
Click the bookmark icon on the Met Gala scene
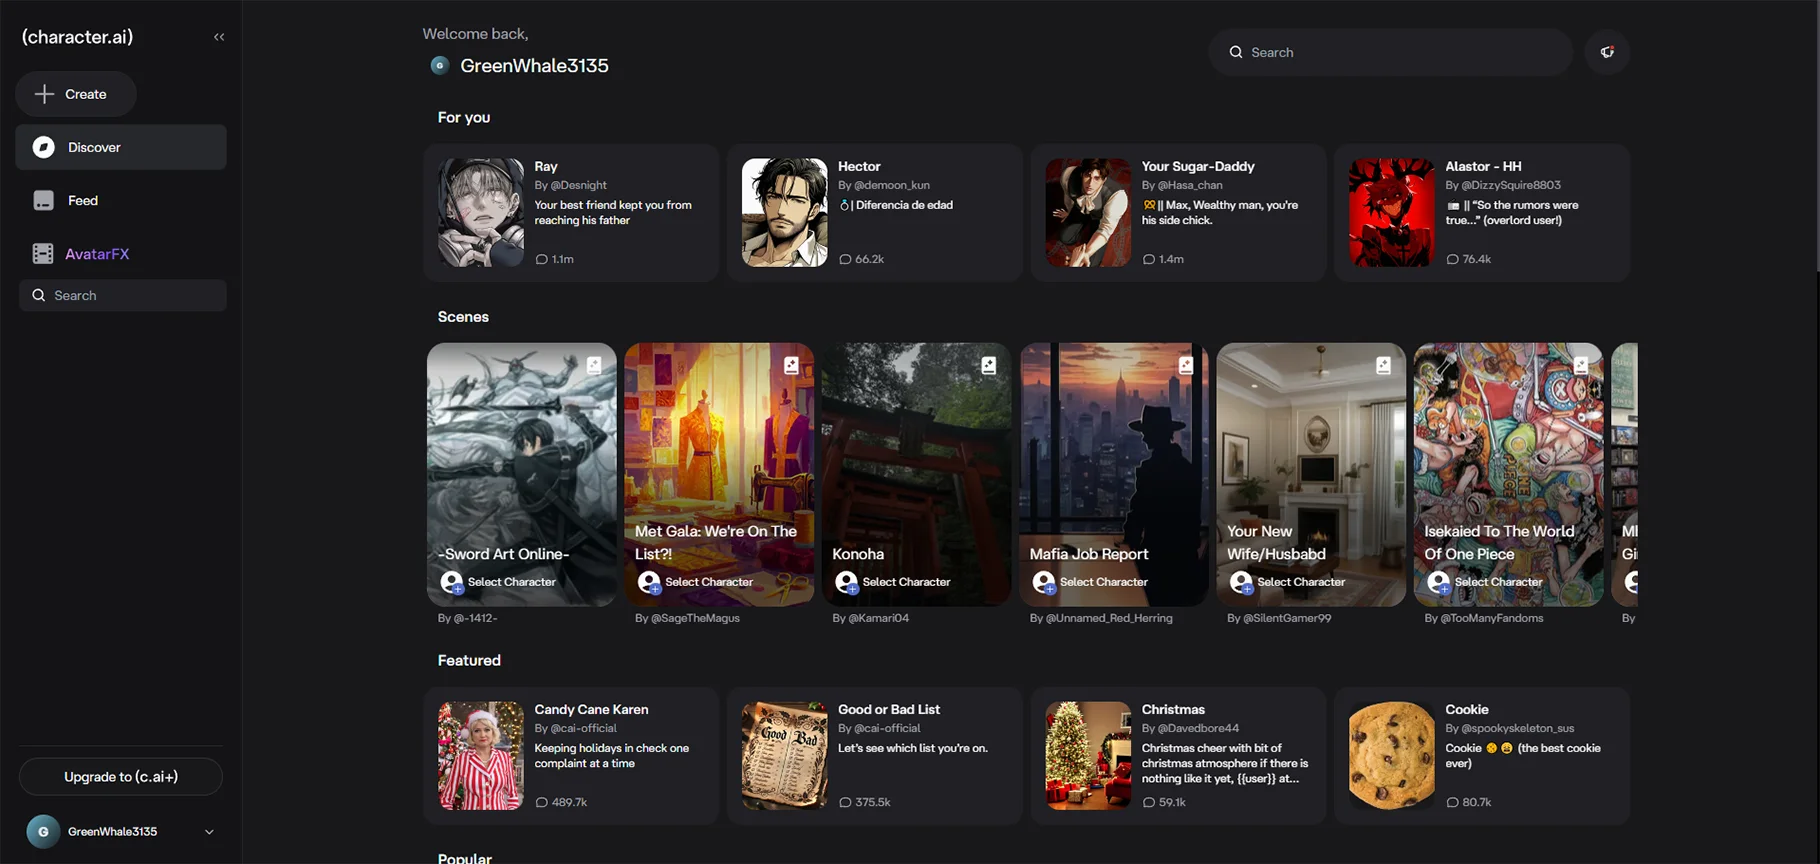(791, 365)
